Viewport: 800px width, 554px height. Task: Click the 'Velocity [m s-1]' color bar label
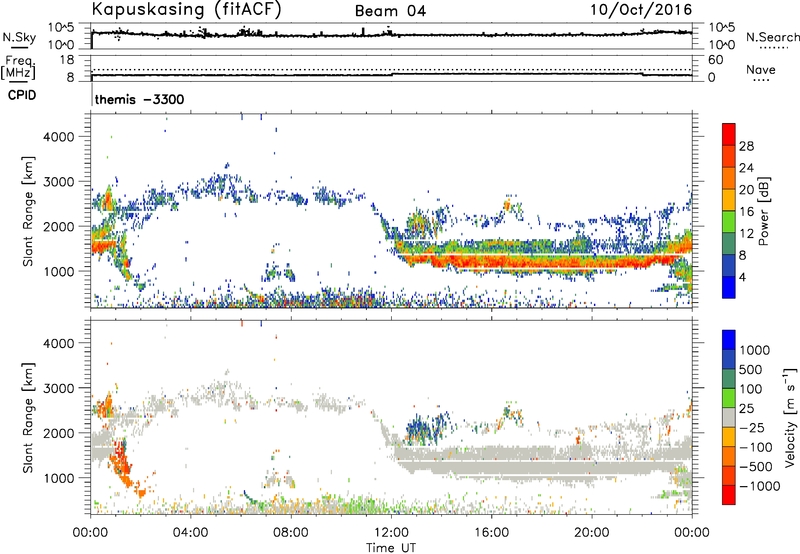pos(790,417)
